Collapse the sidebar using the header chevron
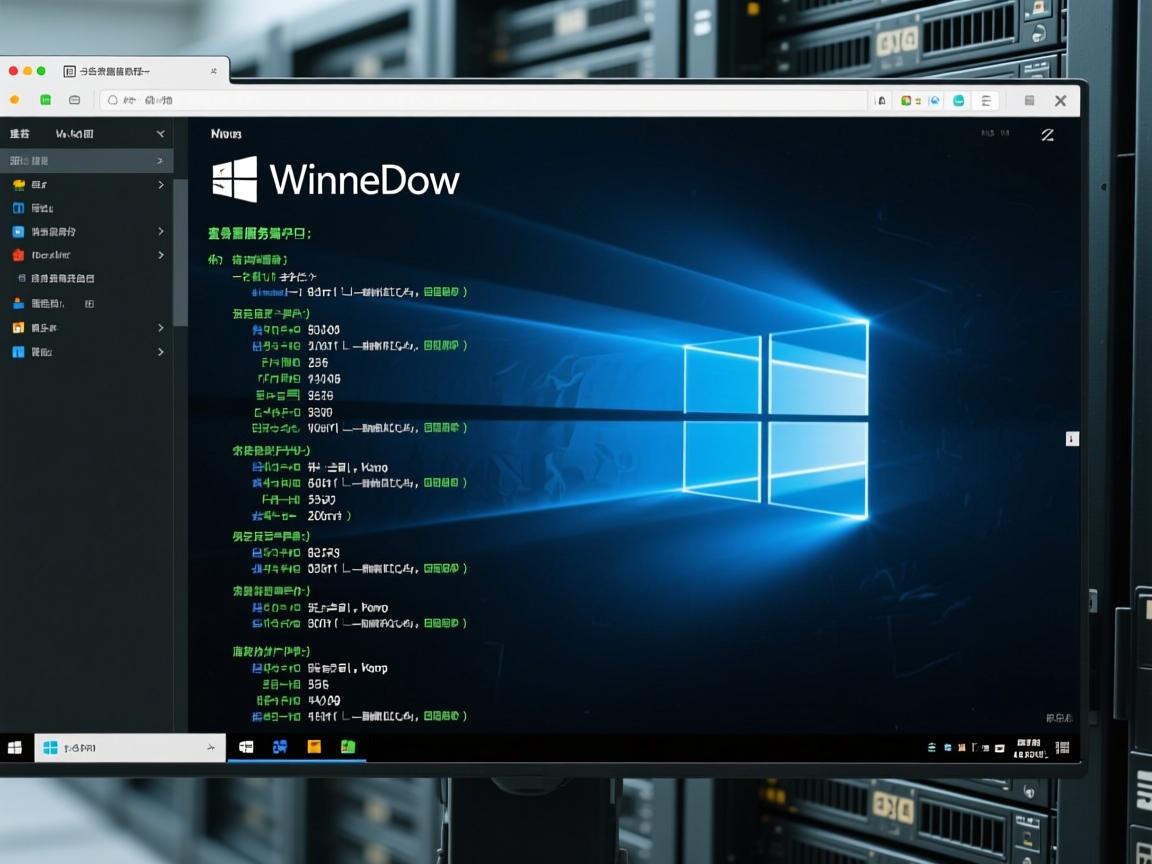 [160, 133]
